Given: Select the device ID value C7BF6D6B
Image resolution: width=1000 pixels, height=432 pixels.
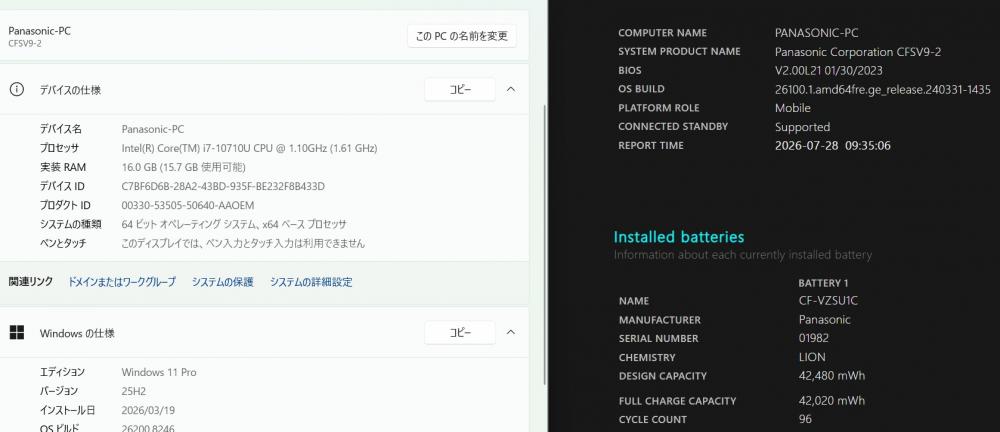Looking at the screenshot, I should tap(223, 186).
